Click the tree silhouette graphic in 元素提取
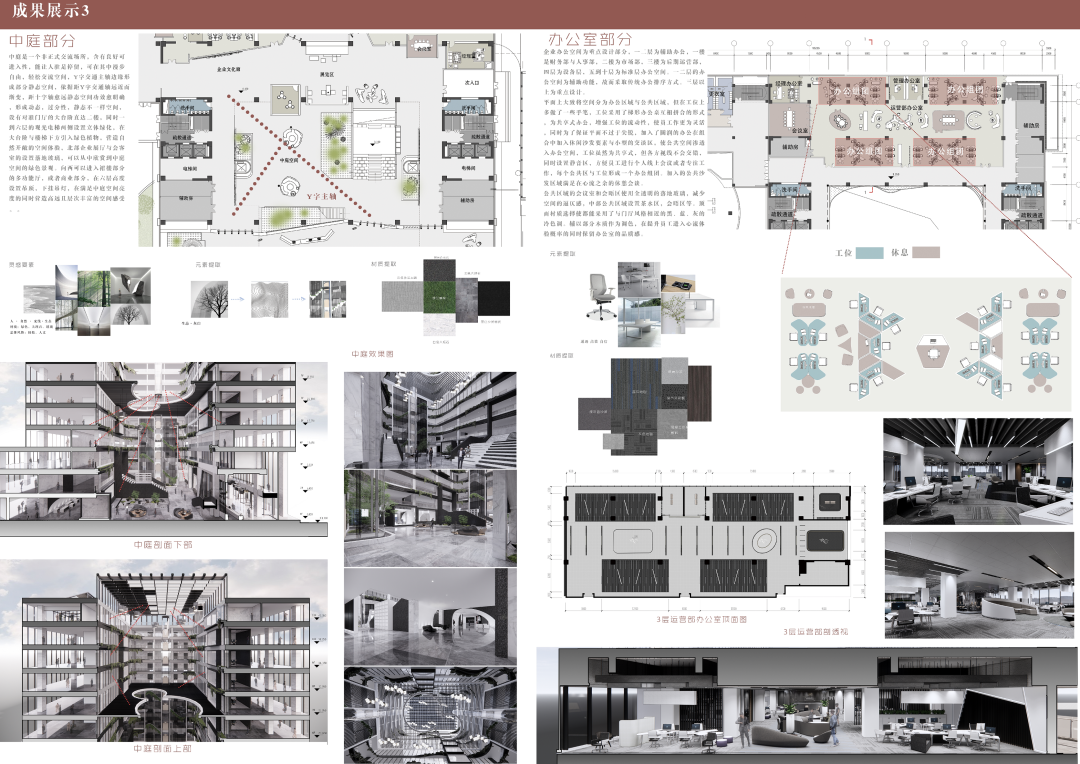 [208, 298]
